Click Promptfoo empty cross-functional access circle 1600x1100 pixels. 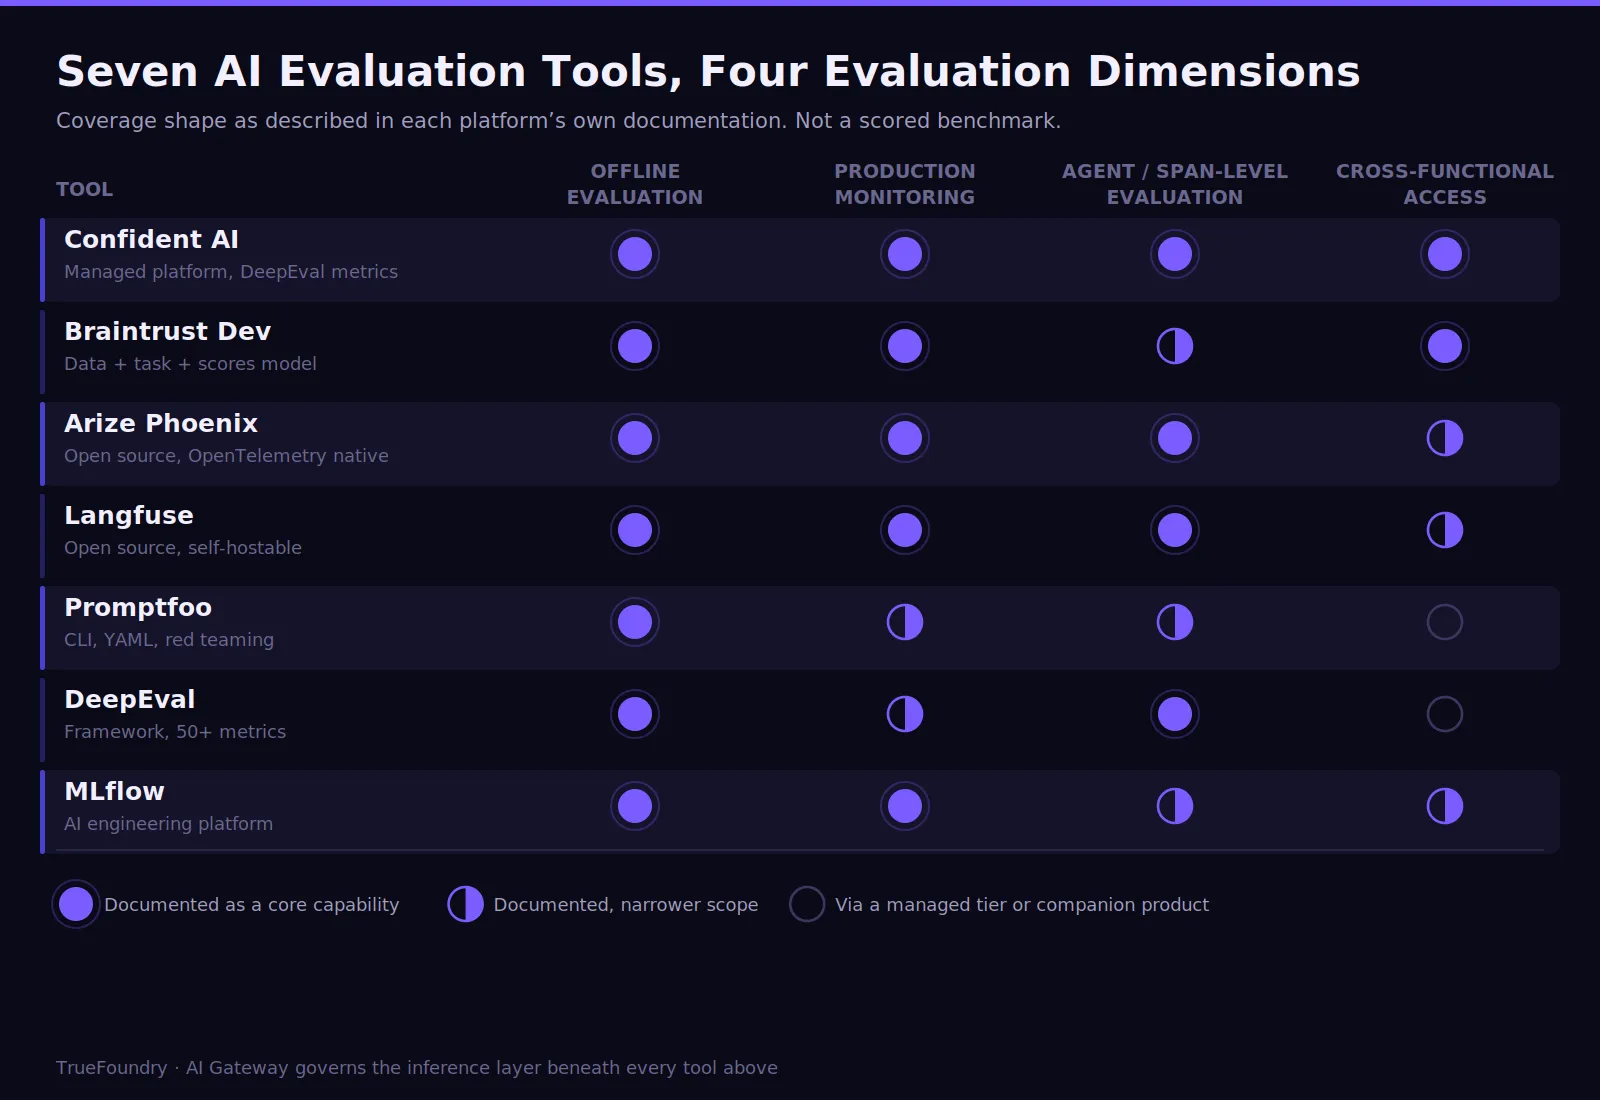(x=1445, y=622)
